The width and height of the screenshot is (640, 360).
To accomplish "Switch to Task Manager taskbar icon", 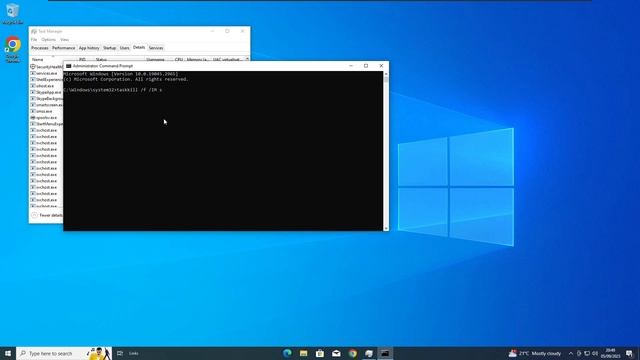I will click(369, 353).
